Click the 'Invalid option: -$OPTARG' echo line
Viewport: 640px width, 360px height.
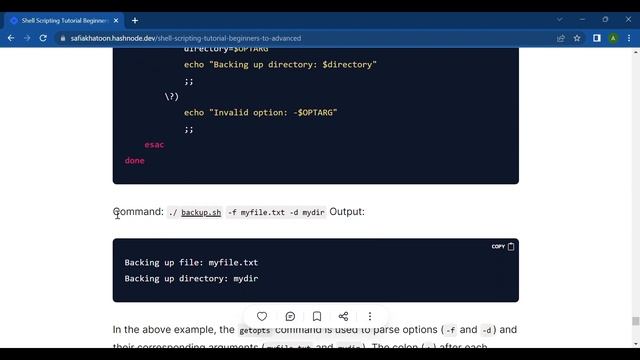(260, 113)
